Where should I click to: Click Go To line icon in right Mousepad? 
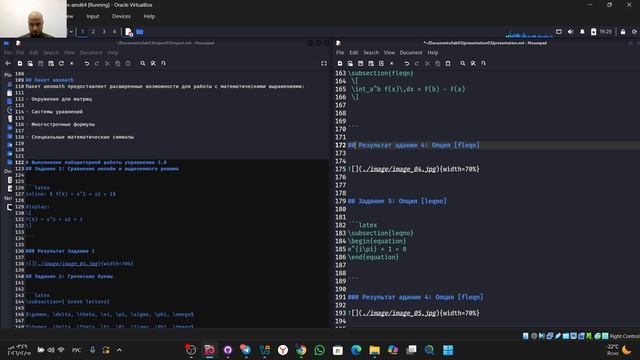point(483,63)
